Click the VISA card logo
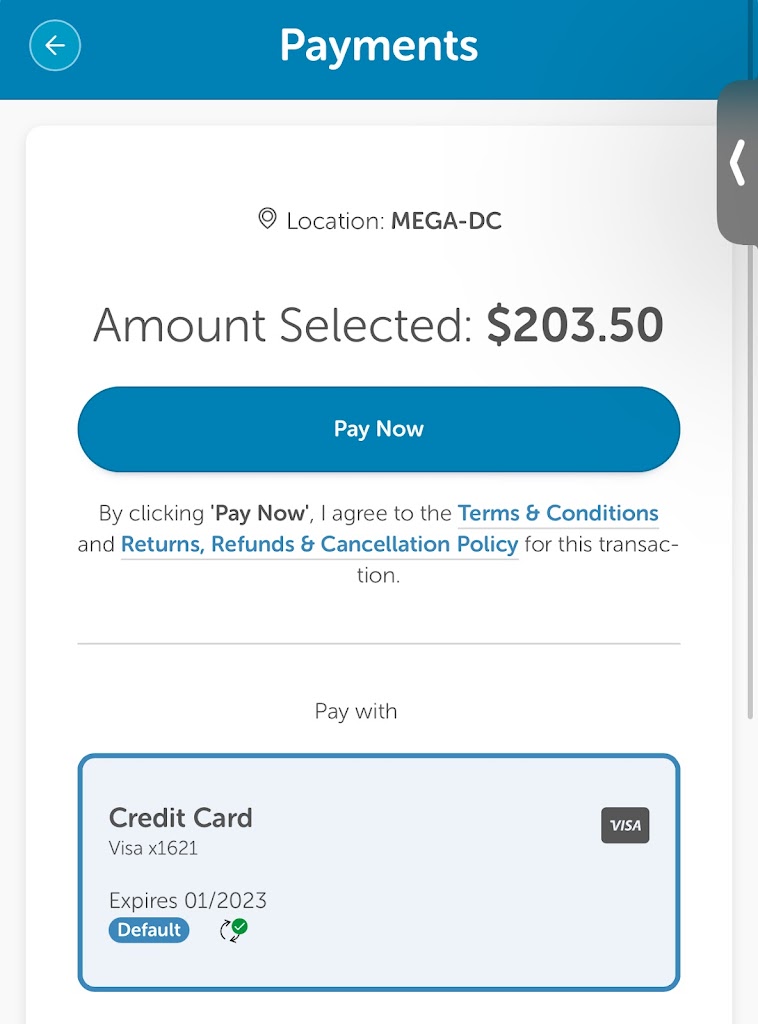The width and height of the screenshot is (758, 1024). [625, 825]
